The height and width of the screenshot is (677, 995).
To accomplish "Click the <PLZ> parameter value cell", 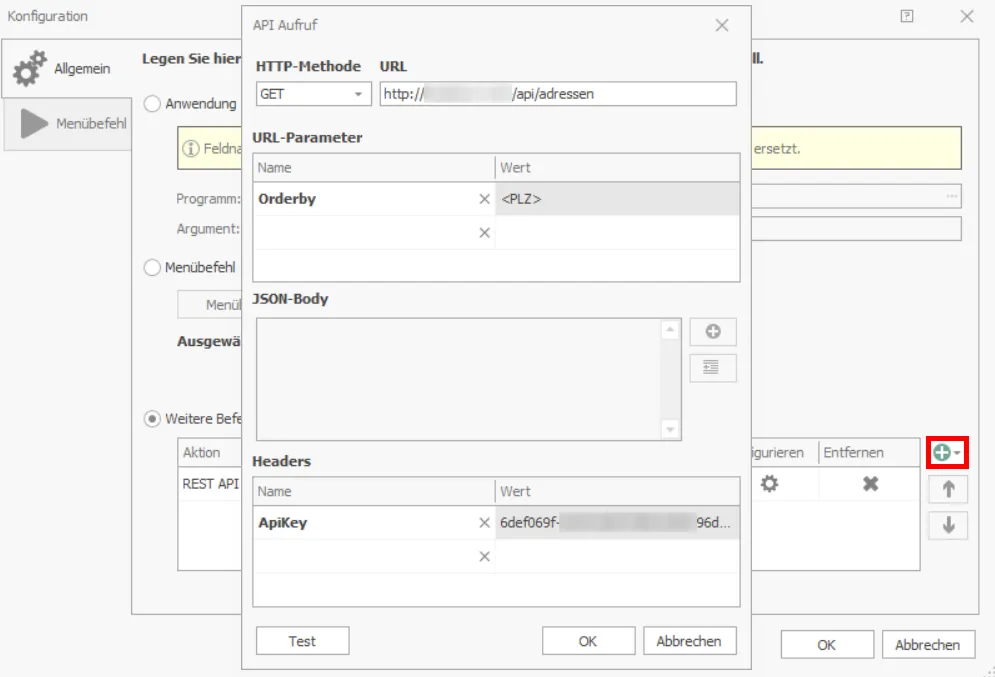I will pyautogui.click(x=617, y=199).
